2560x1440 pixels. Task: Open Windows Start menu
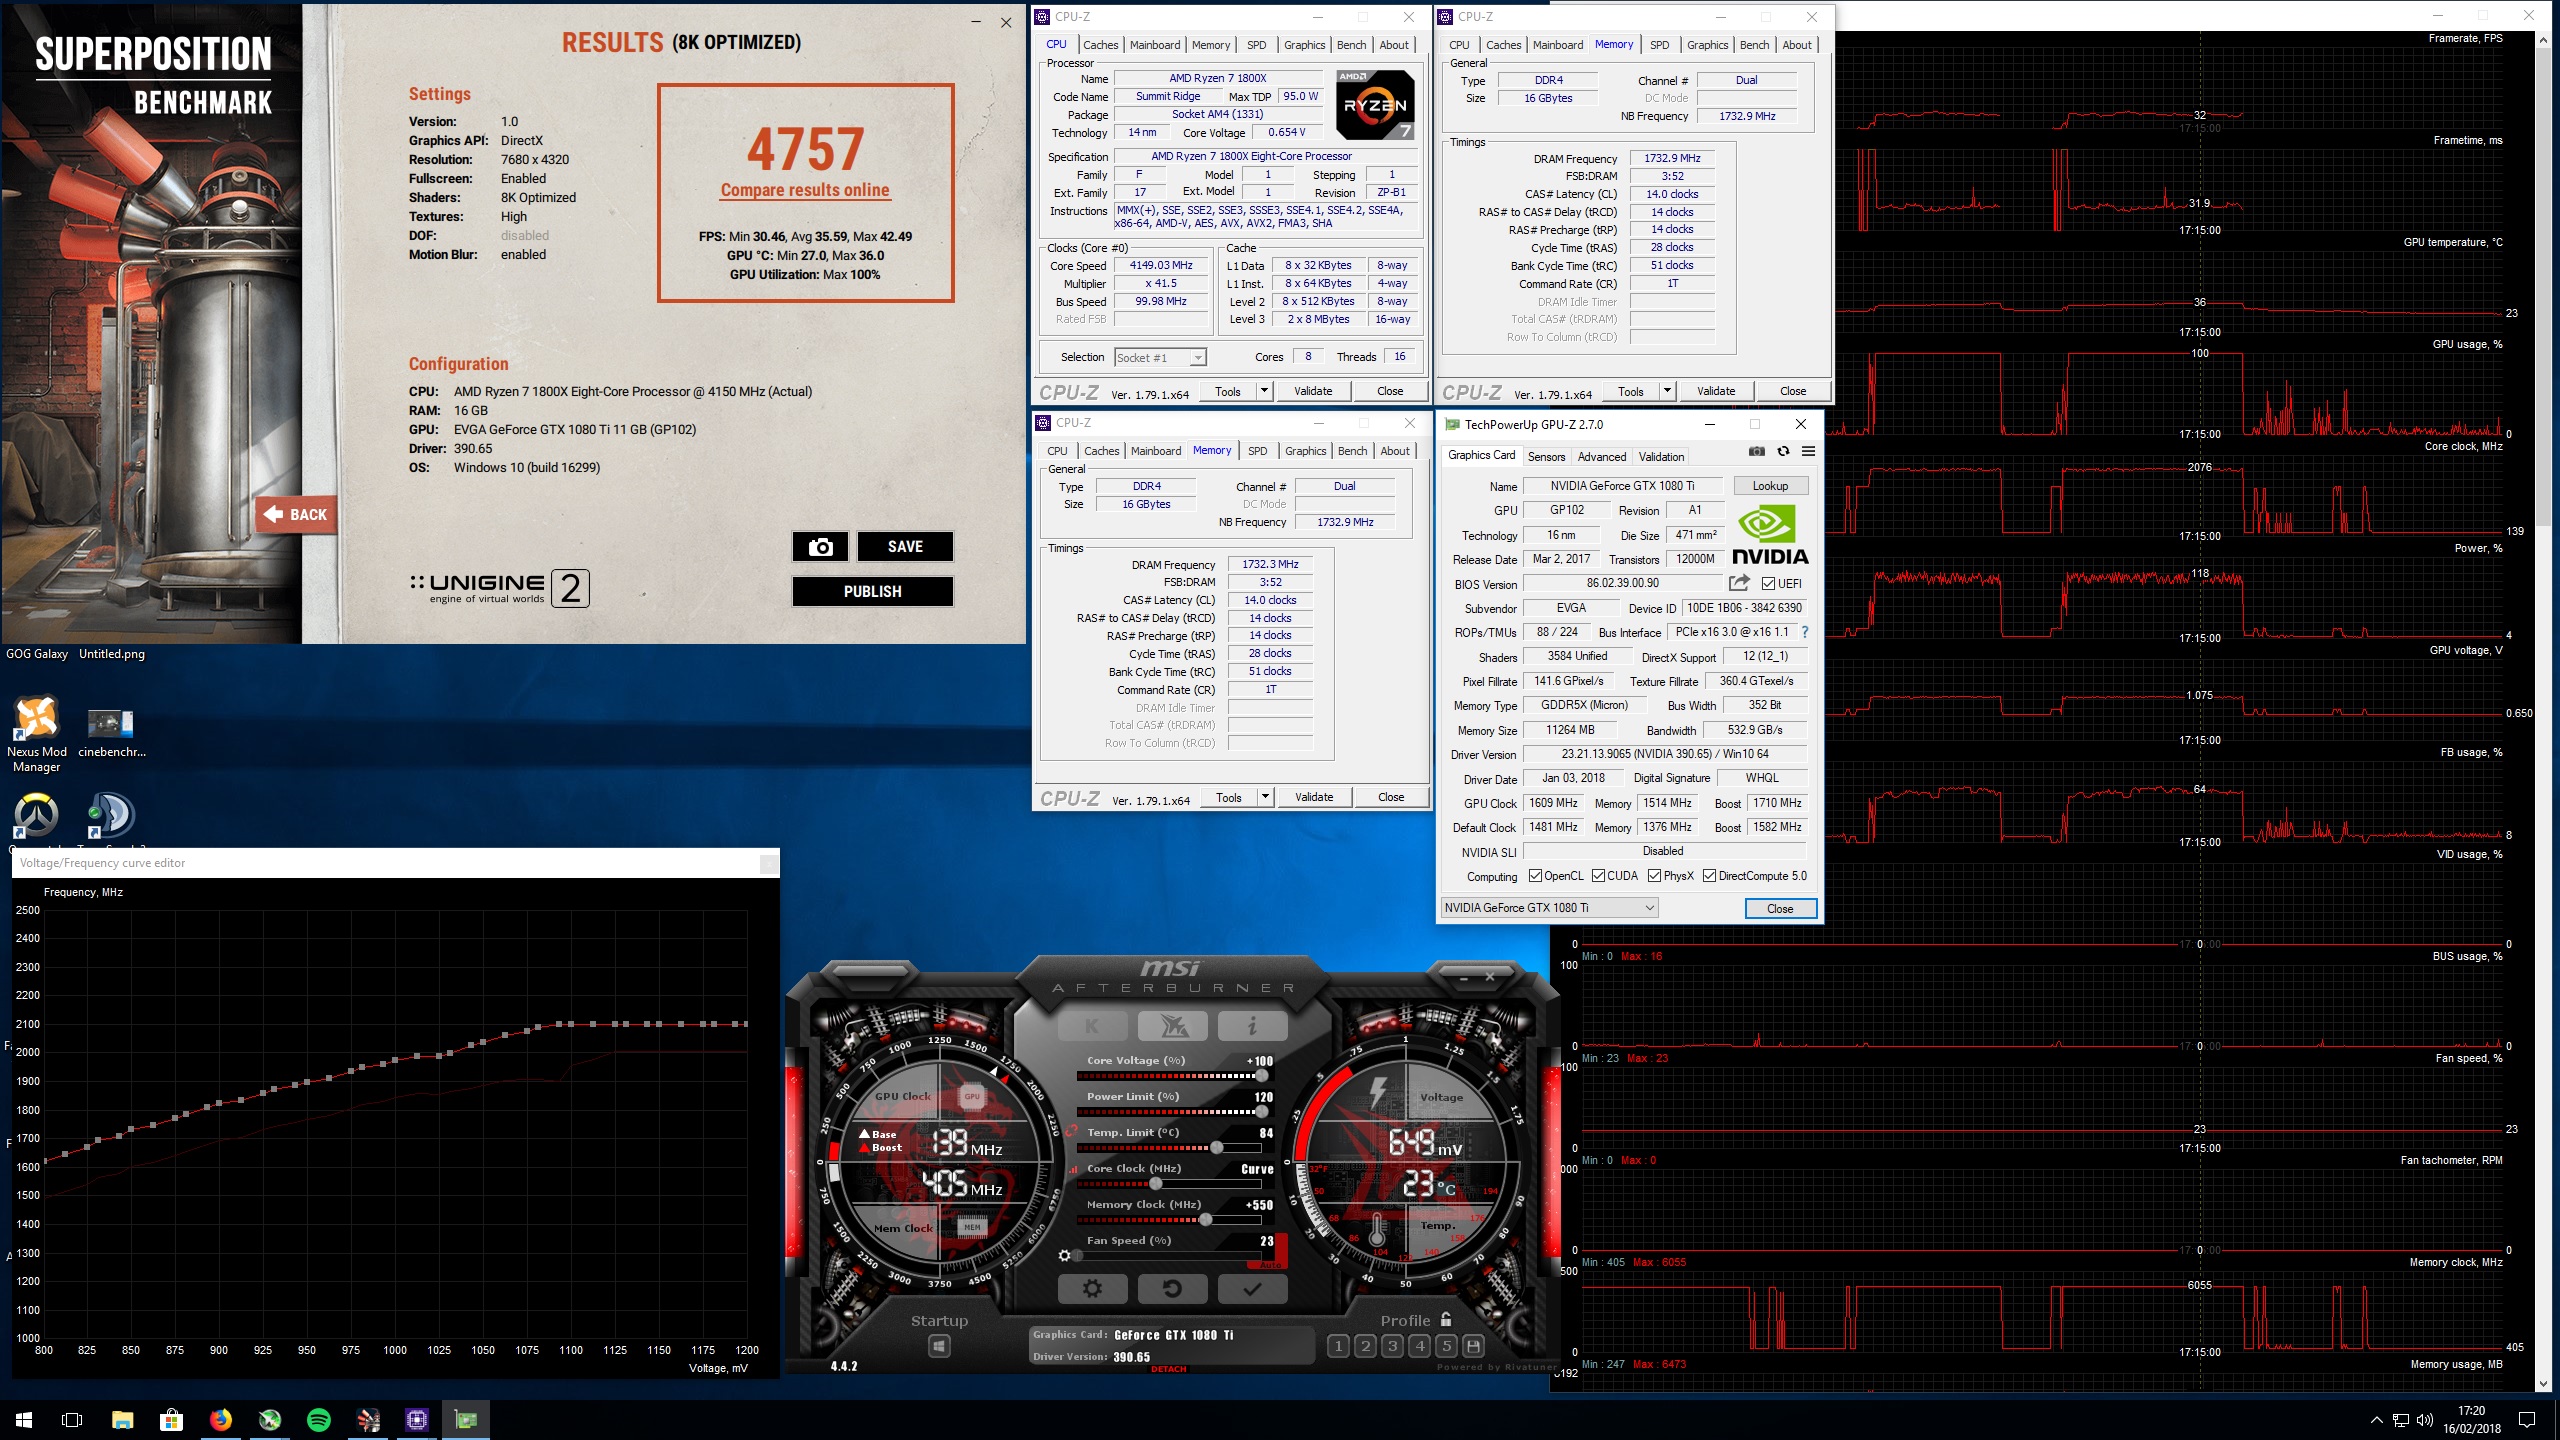coord(24,1420)
